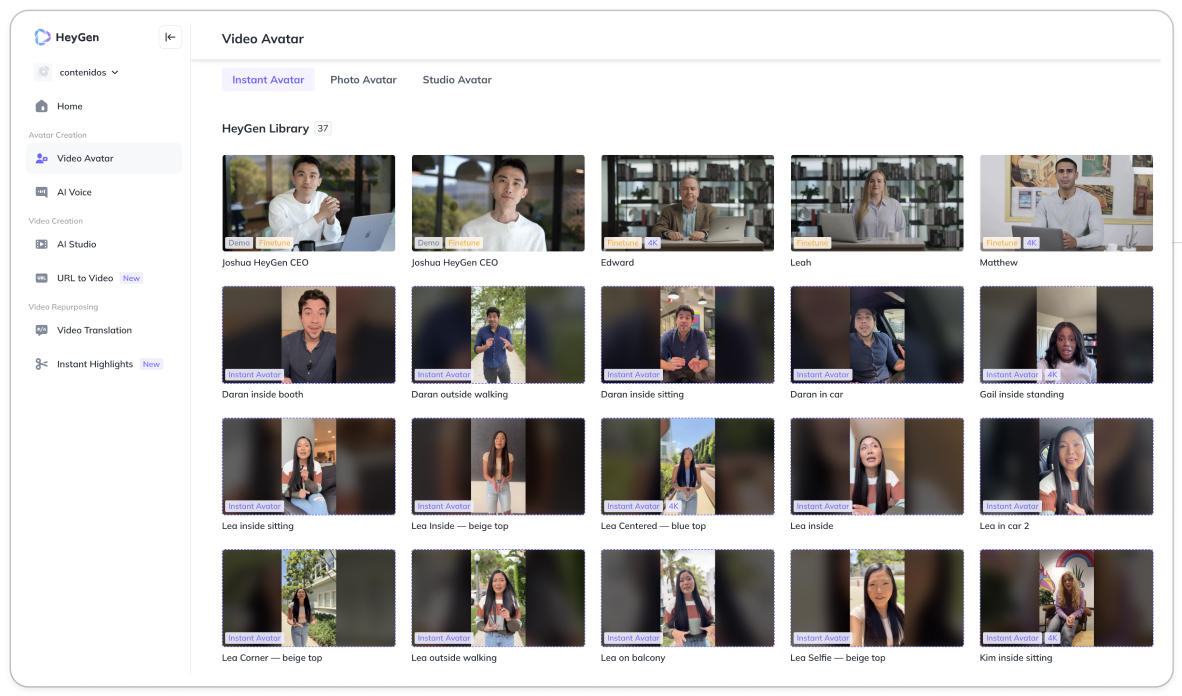
Task: Click the Instant Highlights scissors icon
Action: point(42,364)
